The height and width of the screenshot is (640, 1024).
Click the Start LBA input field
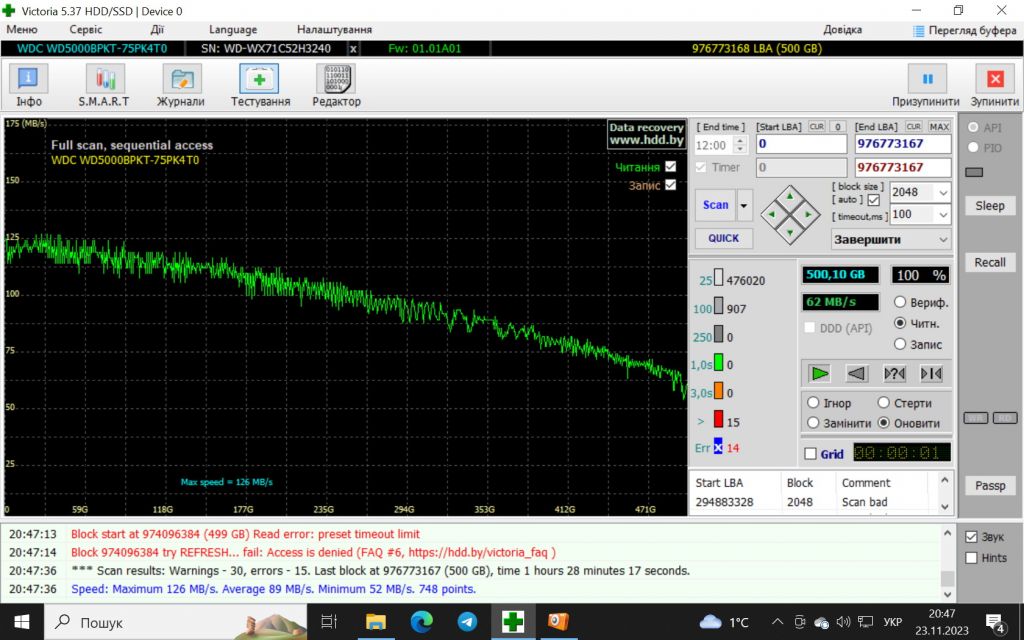(801, 144)
